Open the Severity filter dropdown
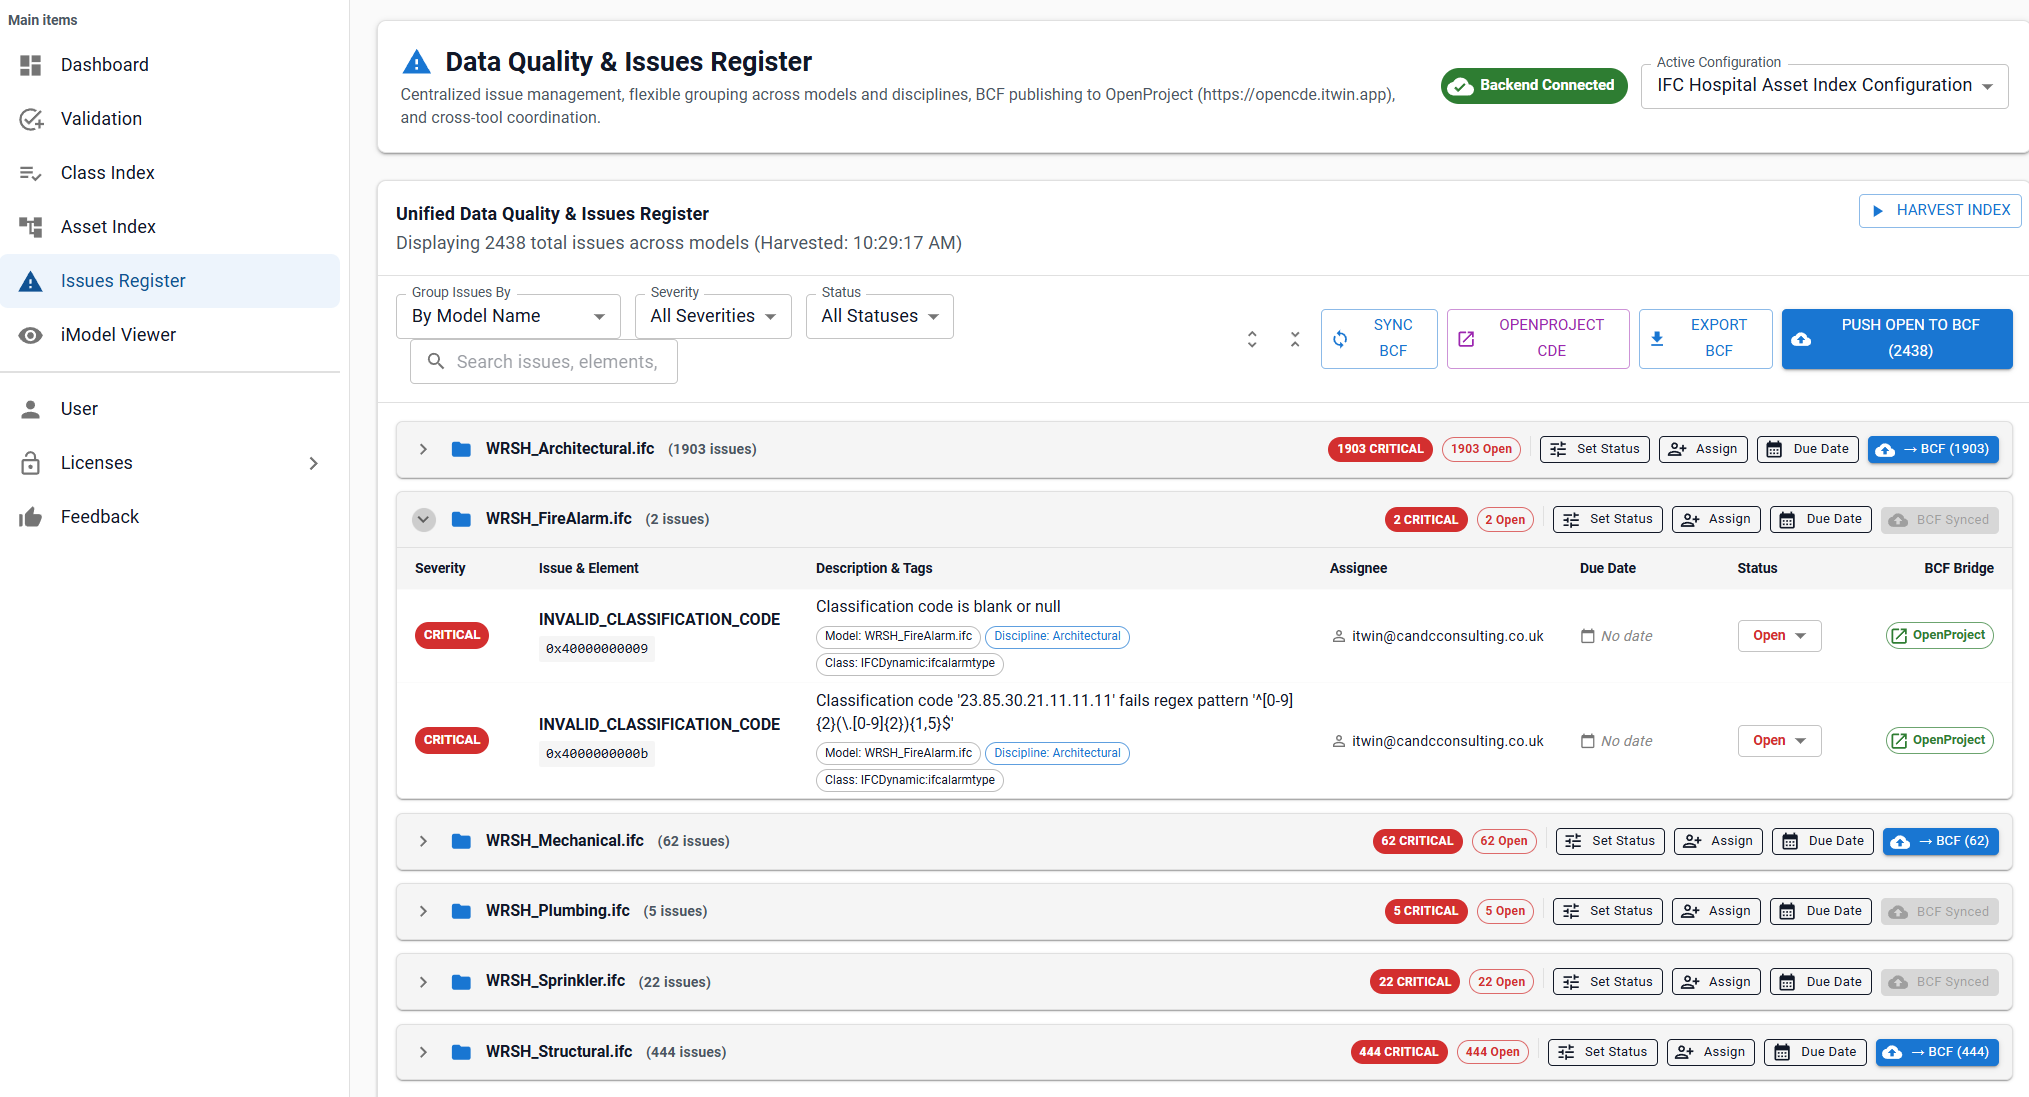This screenshot has width=2029, height=1097. (713, 316)
